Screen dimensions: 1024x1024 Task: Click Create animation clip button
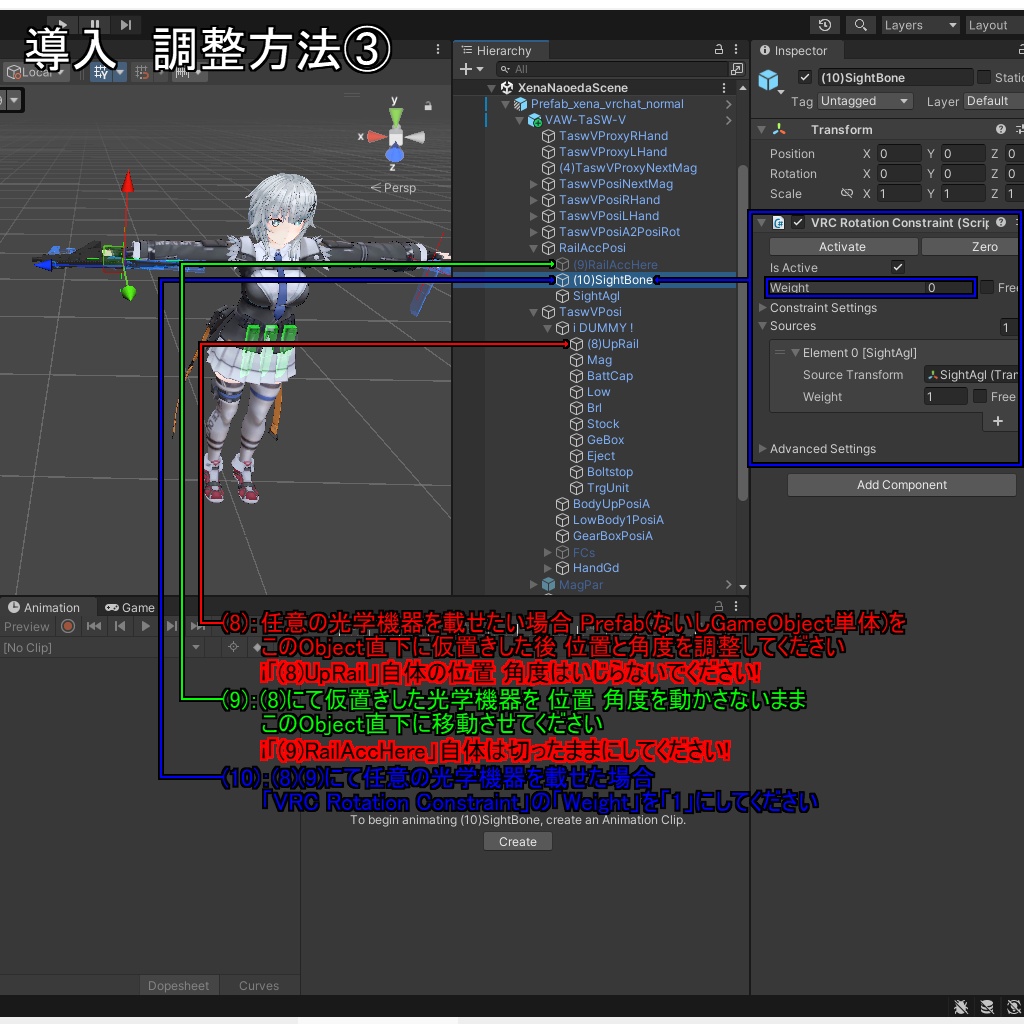(518, 842)
